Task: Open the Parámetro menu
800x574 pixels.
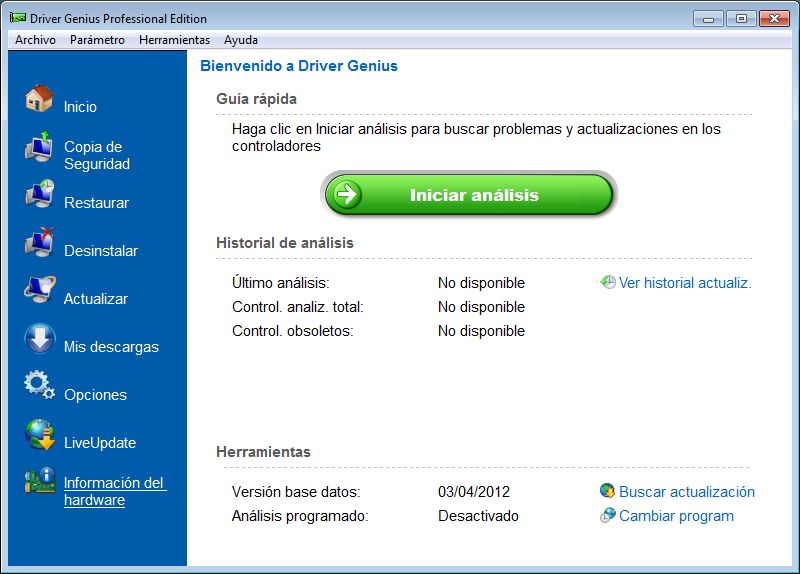Action: point(97,40)
